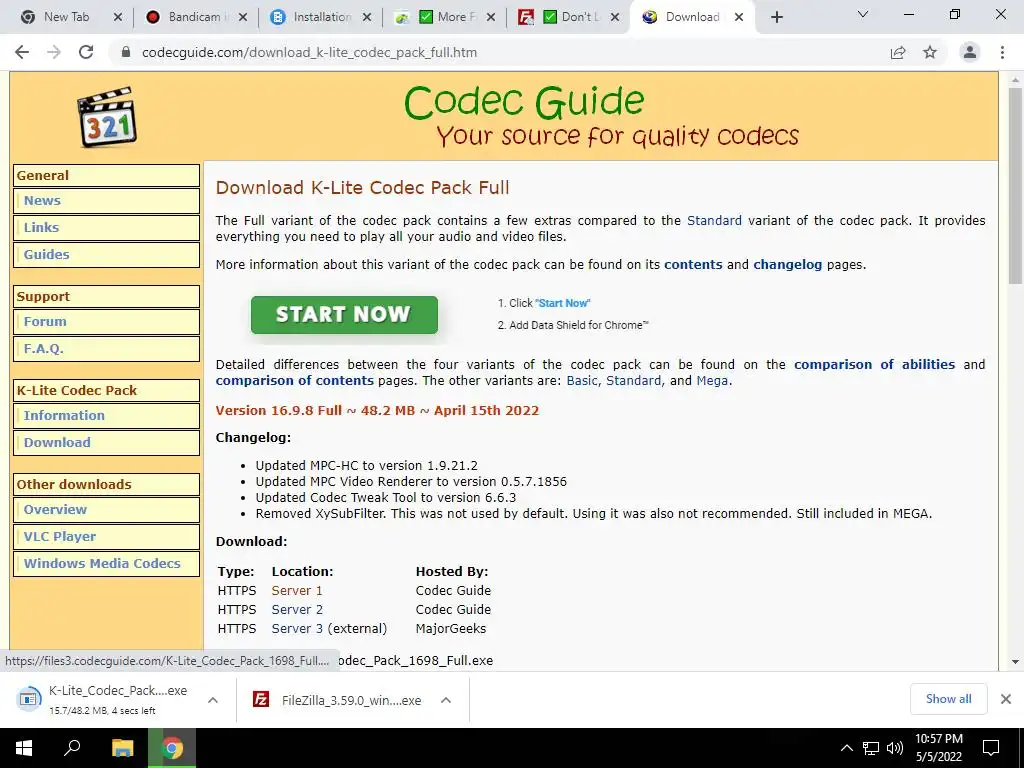Open News in the sidebar

pyautogui.click(x=106, y=201)
